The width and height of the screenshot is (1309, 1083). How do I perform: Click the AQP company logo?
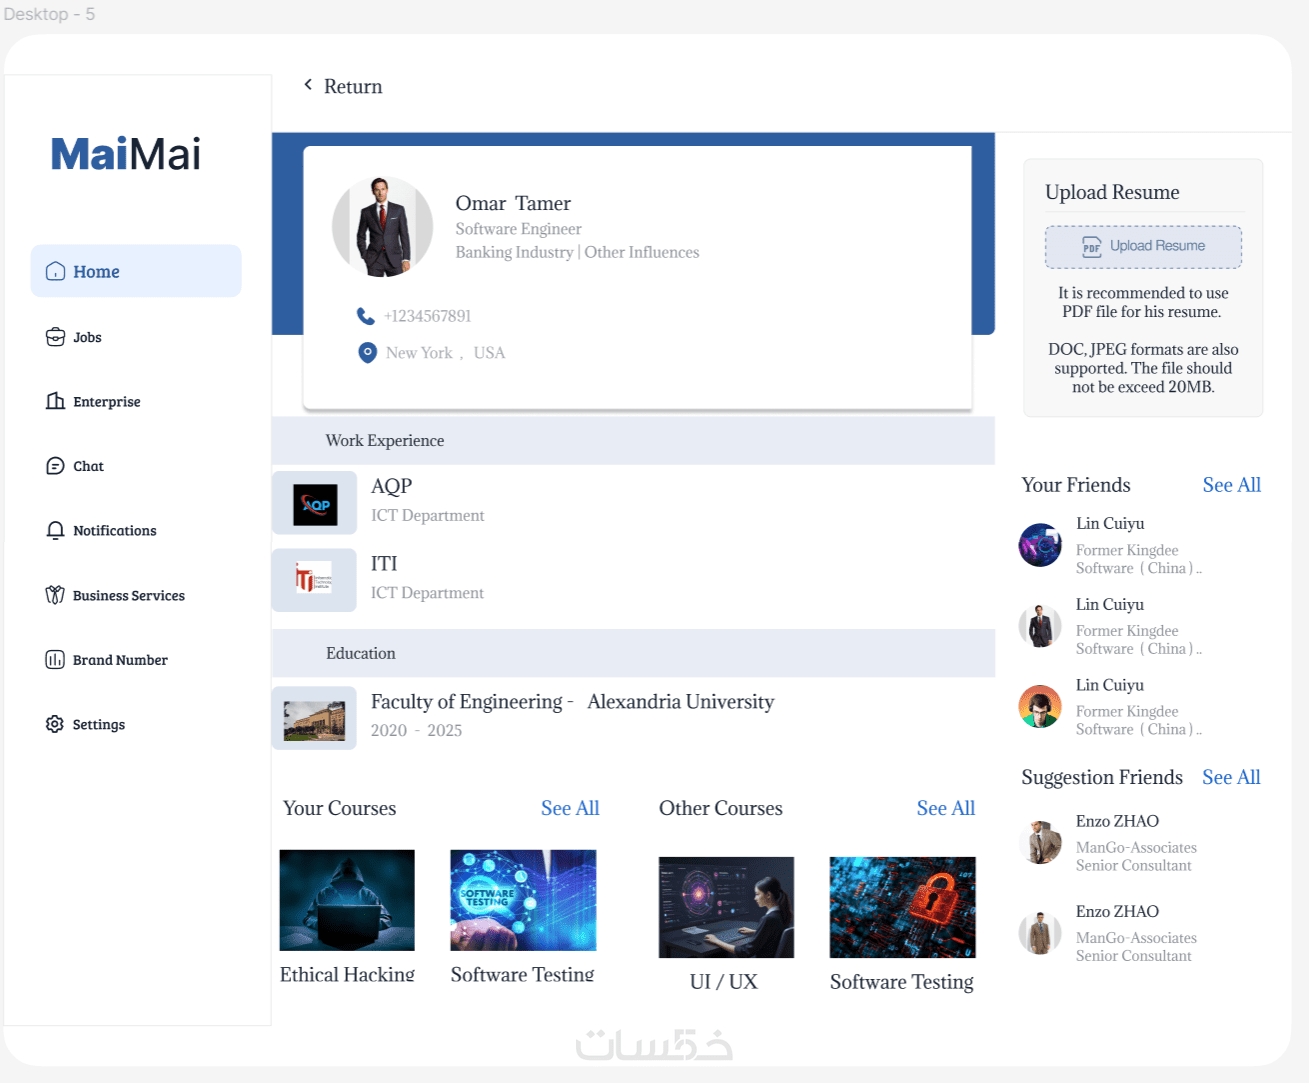(x=315, y=504)
